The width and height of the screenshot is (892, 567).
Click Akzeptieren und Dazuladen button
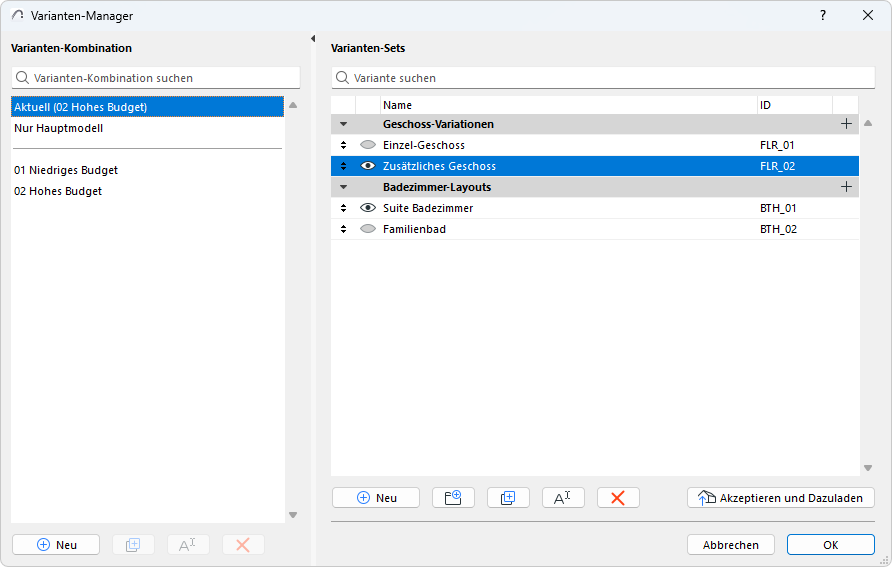pos(780,498)
